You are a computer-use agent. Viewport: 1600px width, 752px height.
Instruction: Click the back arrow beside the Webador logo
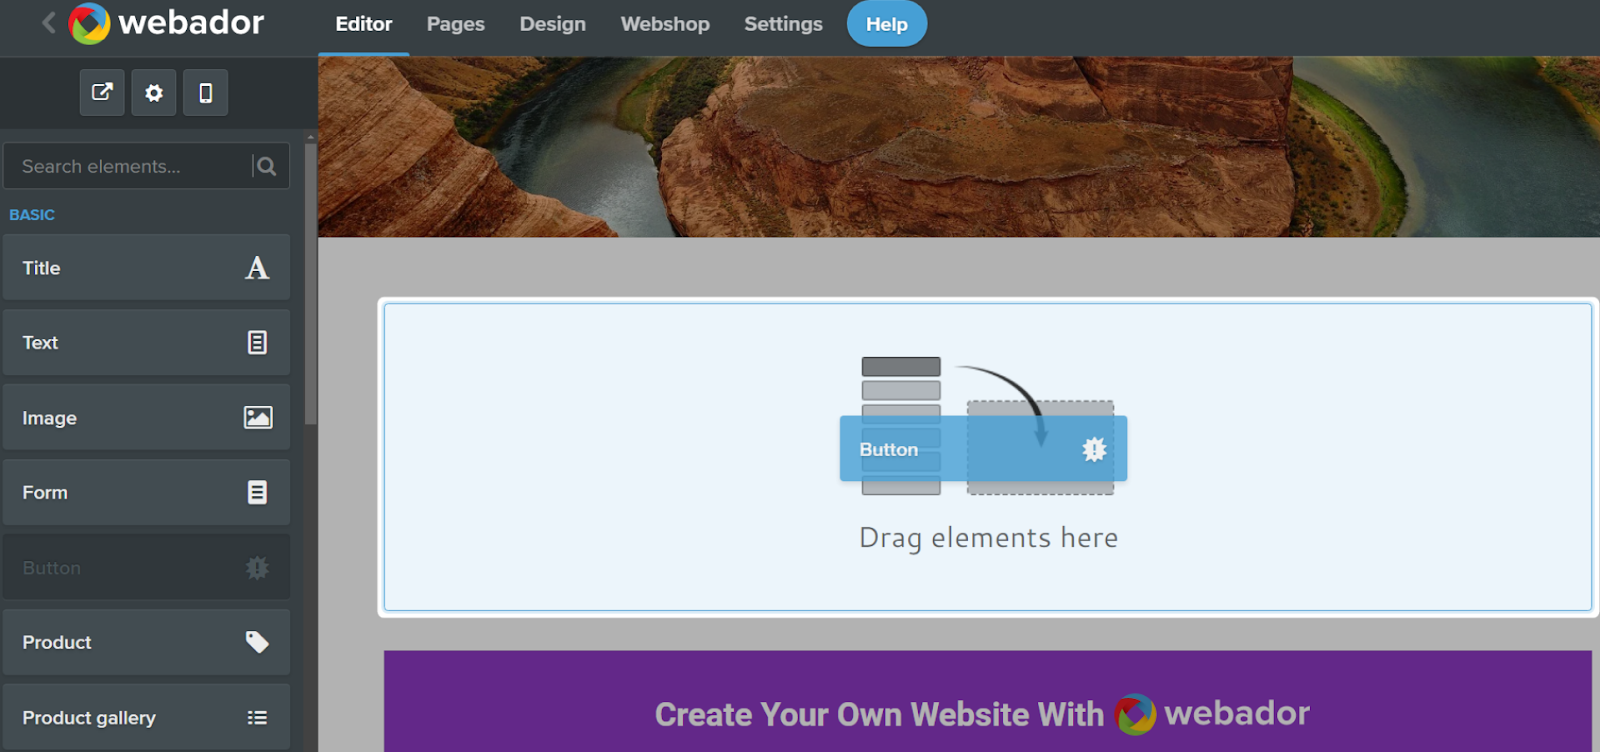coord(48,23)
